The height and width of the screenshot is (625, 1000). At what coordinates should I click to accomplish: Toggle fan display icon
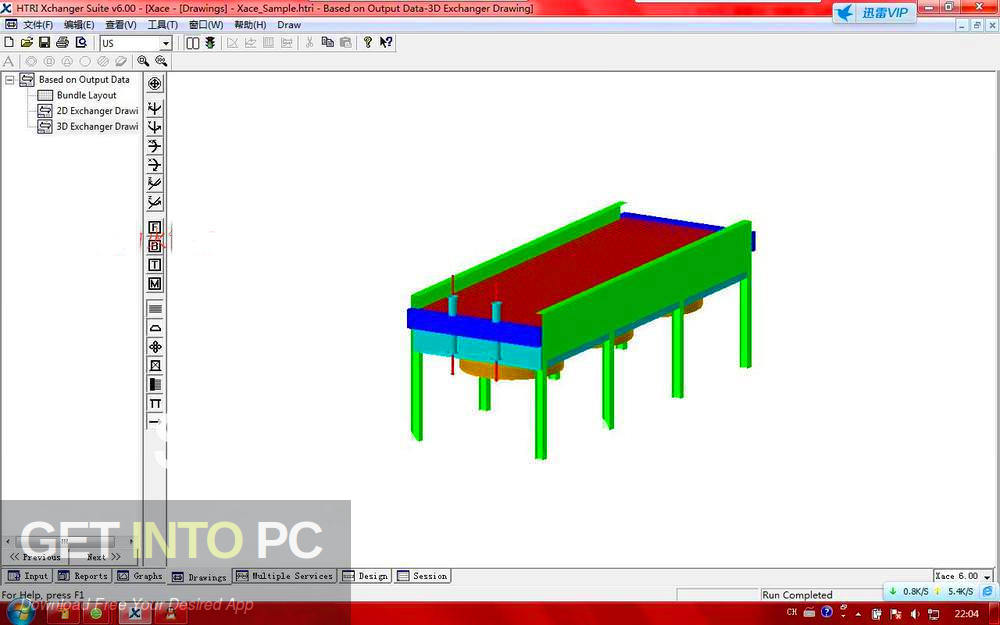pos(154,347)
